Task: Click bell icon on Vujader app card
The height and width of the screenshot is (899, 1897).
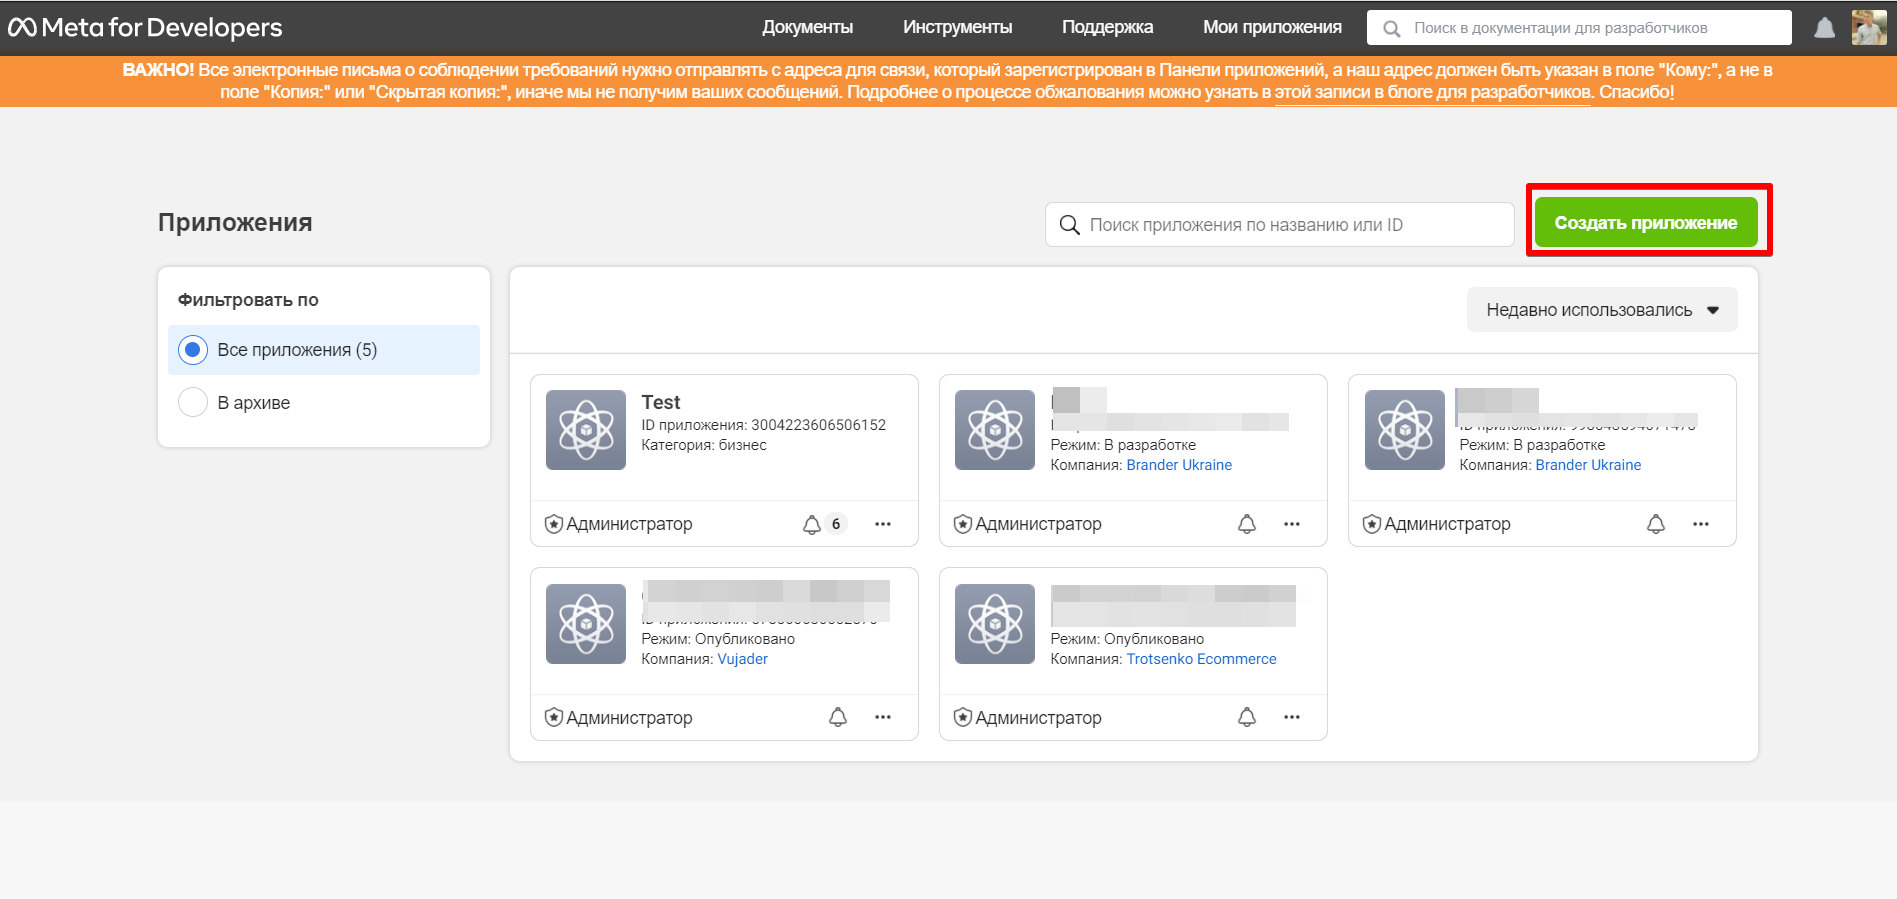Action: point(838,717)
